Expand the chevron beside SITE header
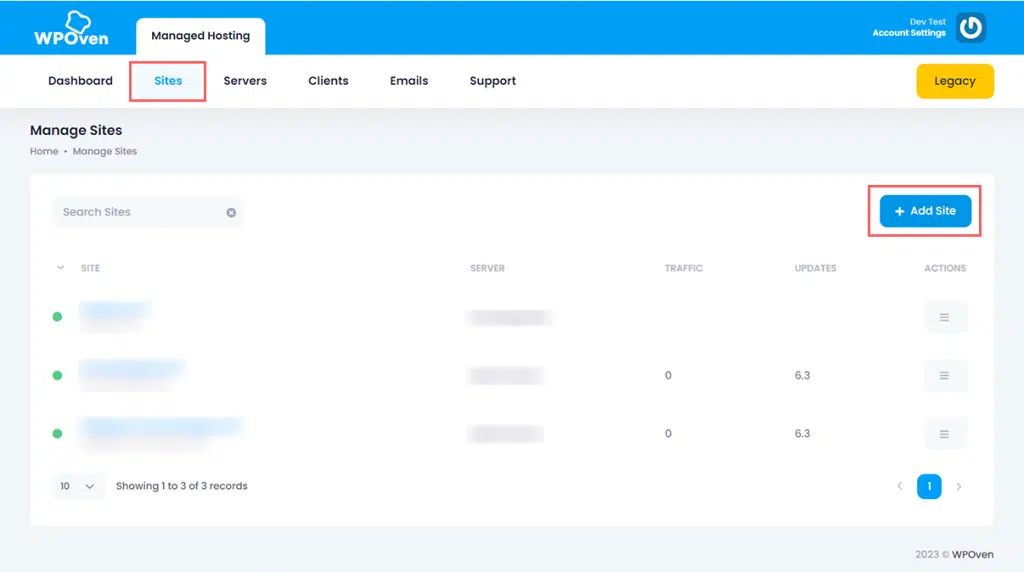The width and height of the screenshot is (1024, 572). click(60, 268)
